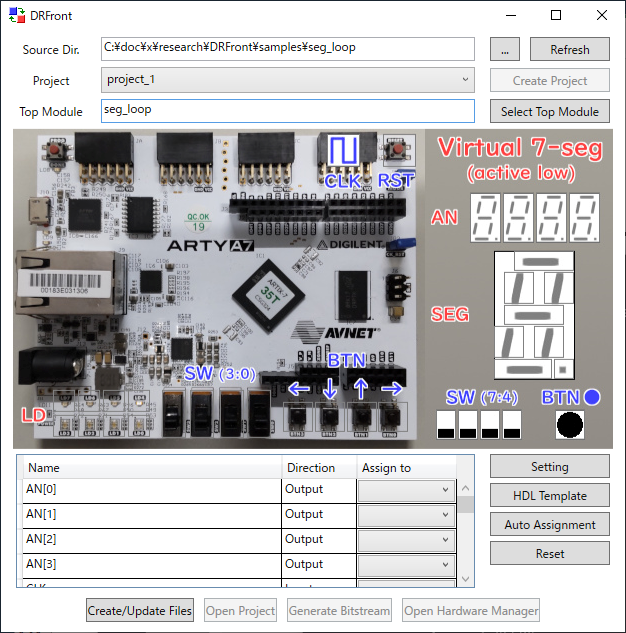Toggle the leftmost SW (3:0) board switch
The height and width of the screenshot is (633, 626).
click(x=174, y=411)
